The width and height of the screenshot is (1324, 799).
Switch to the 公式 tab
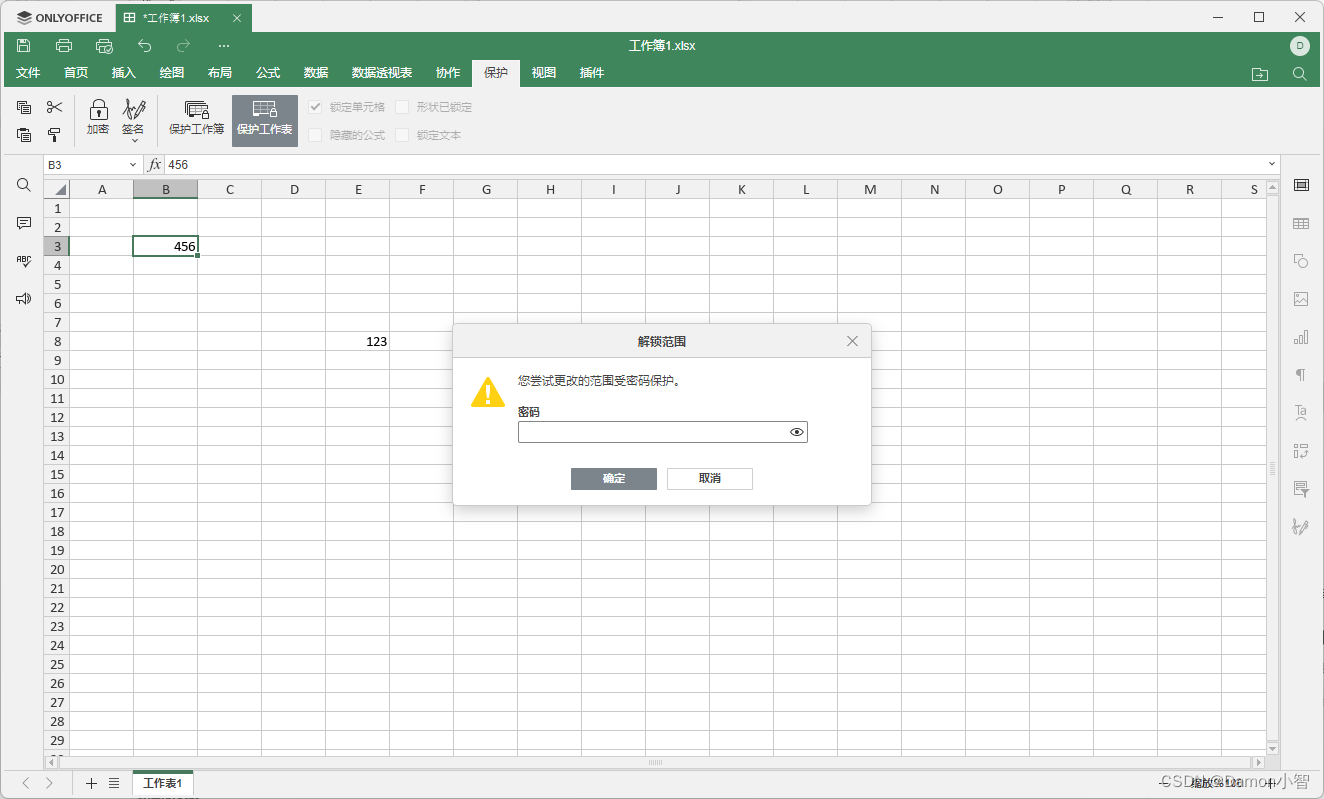pyautogui.click(x=268, y=73)
